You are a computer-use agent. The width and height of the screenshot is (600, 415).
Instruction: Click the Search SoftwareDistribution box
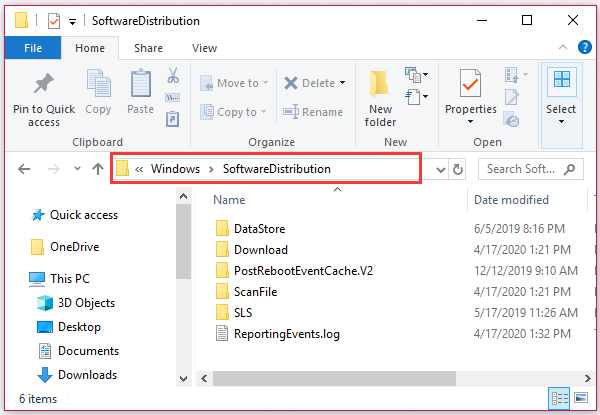pyautogui.click(x=531, y=169)
